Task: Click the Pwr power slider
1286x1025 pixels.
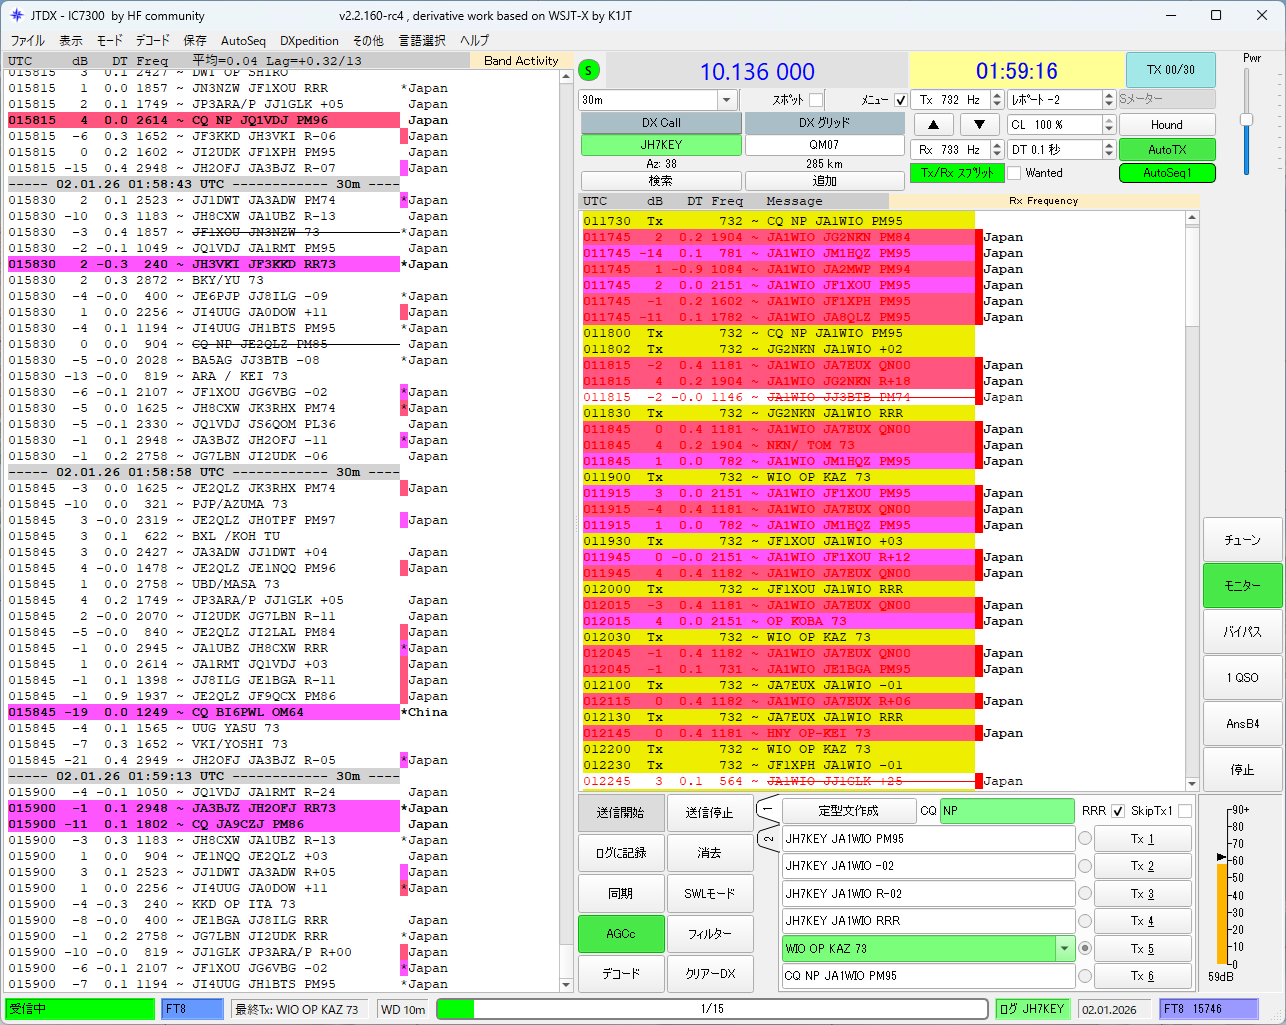Action: [x=1246, y=120]
